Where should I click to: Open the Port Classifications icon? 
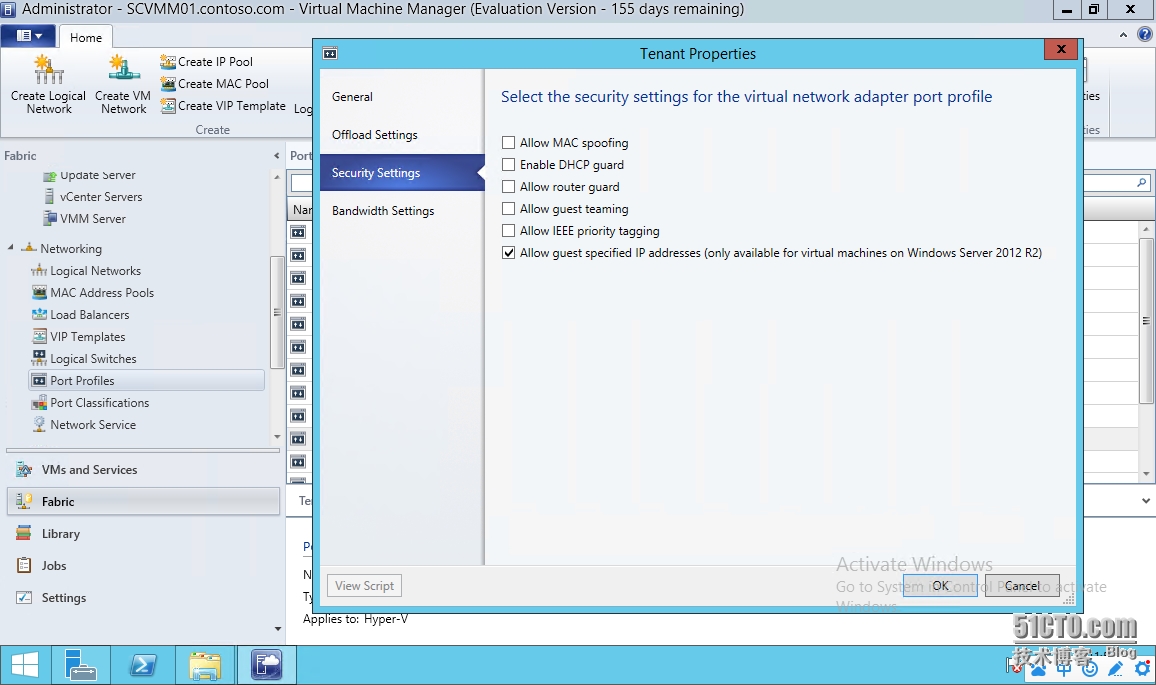(x=39, y=403)
